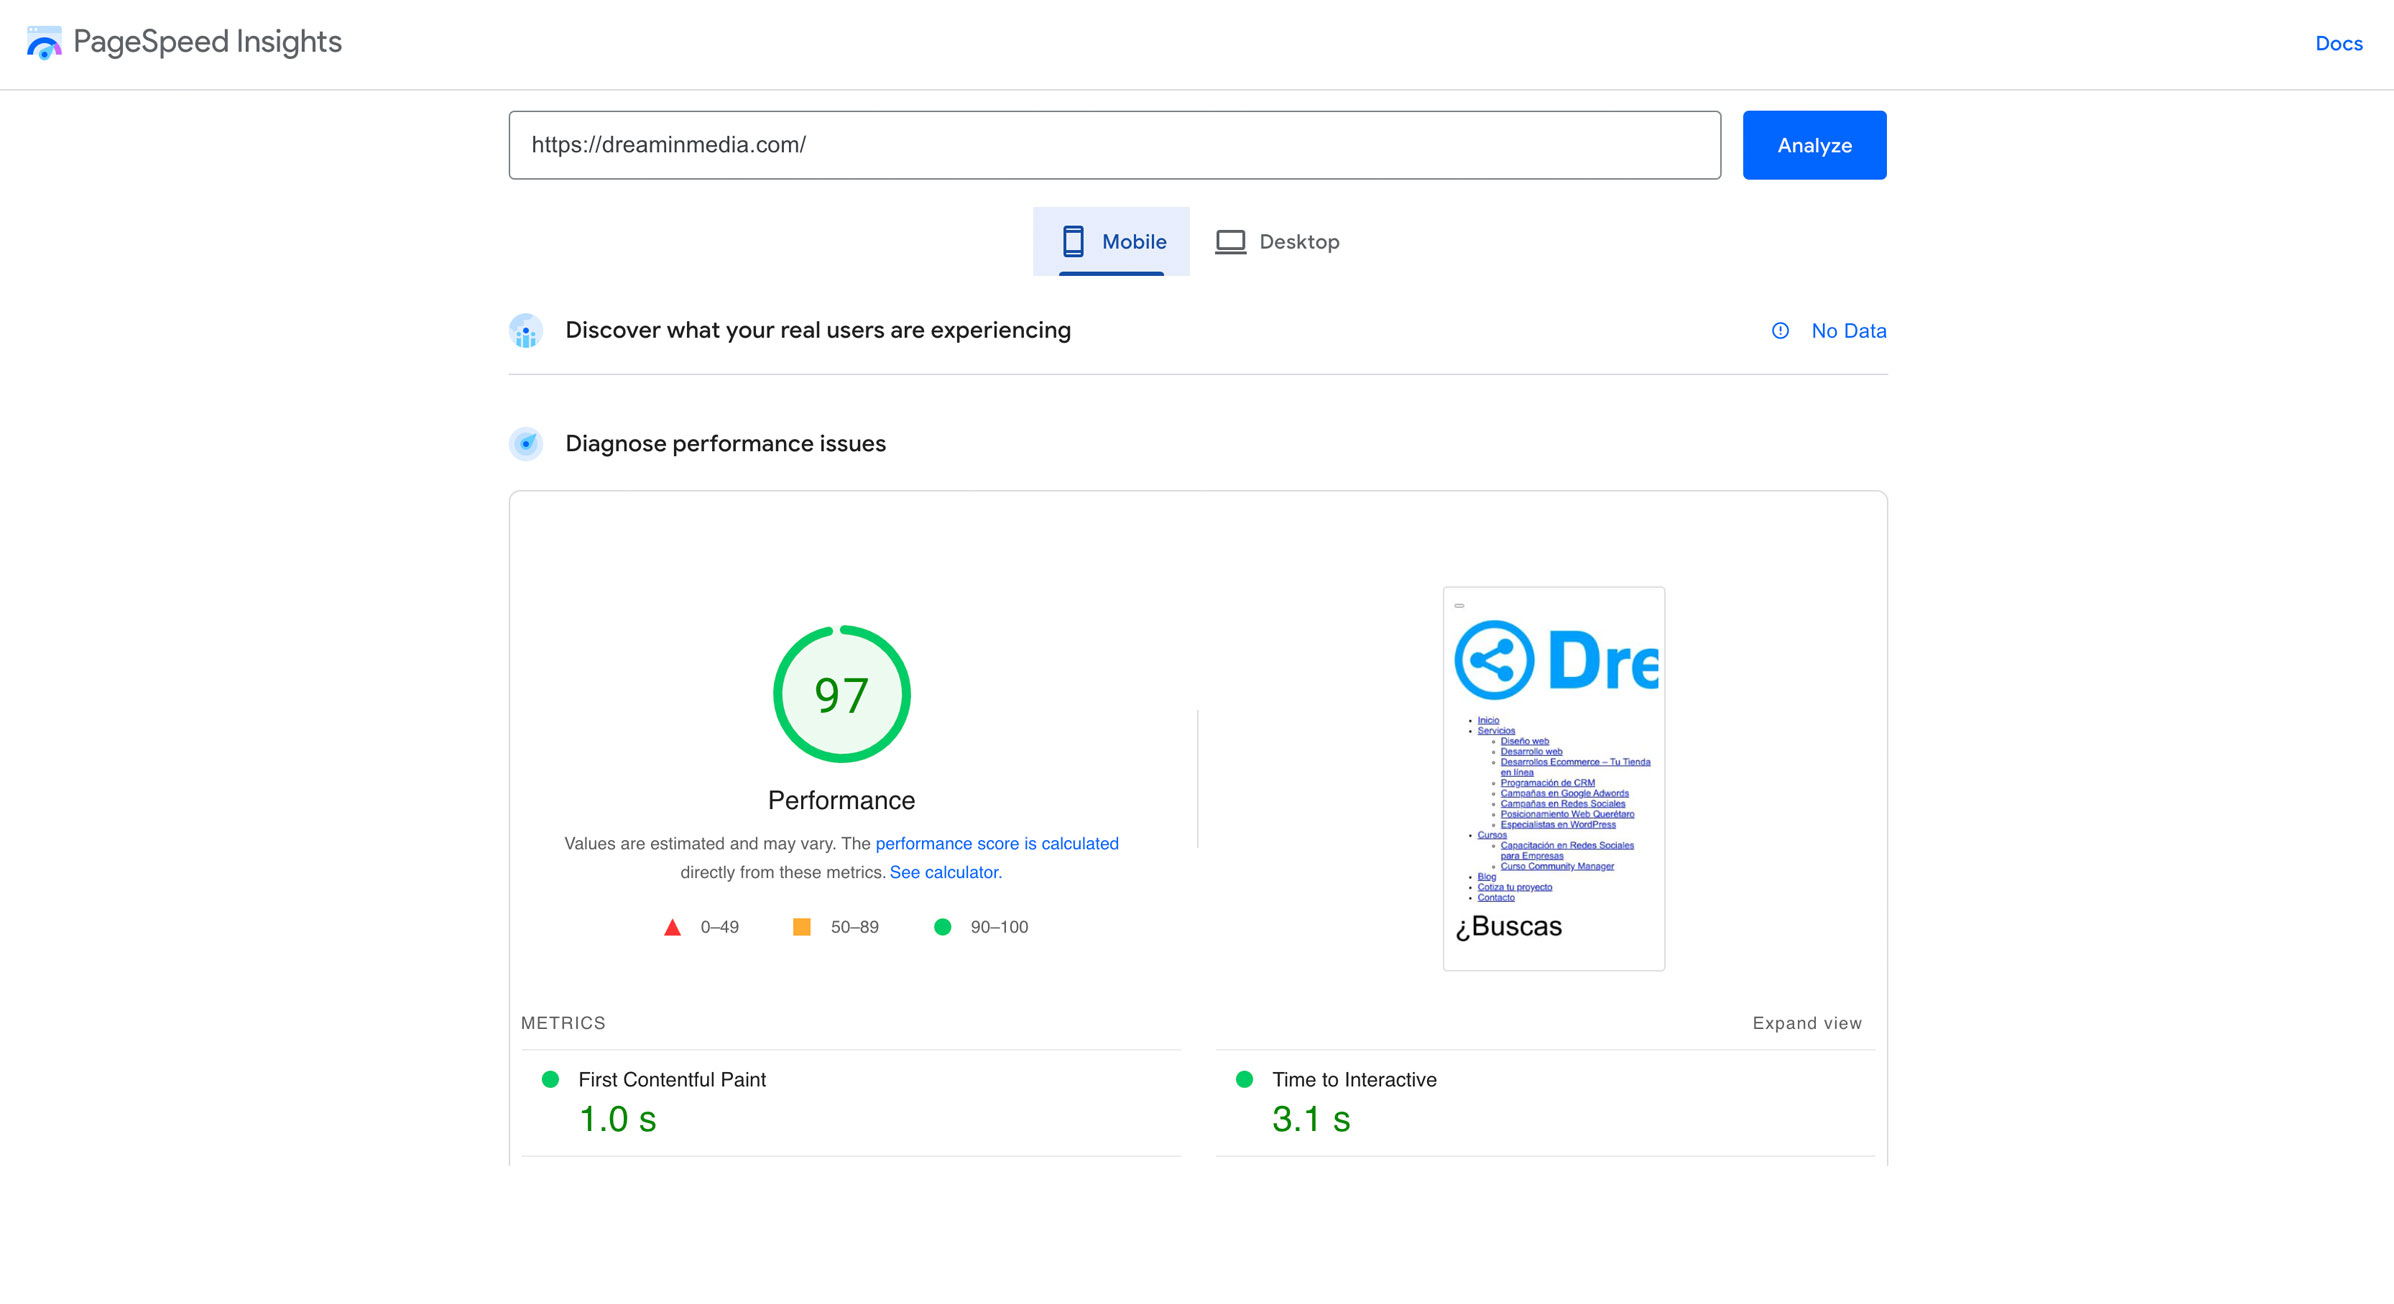
Task: Open 'performance score is calculated' link
Action: pyautogui.click(x=997, y=843)
